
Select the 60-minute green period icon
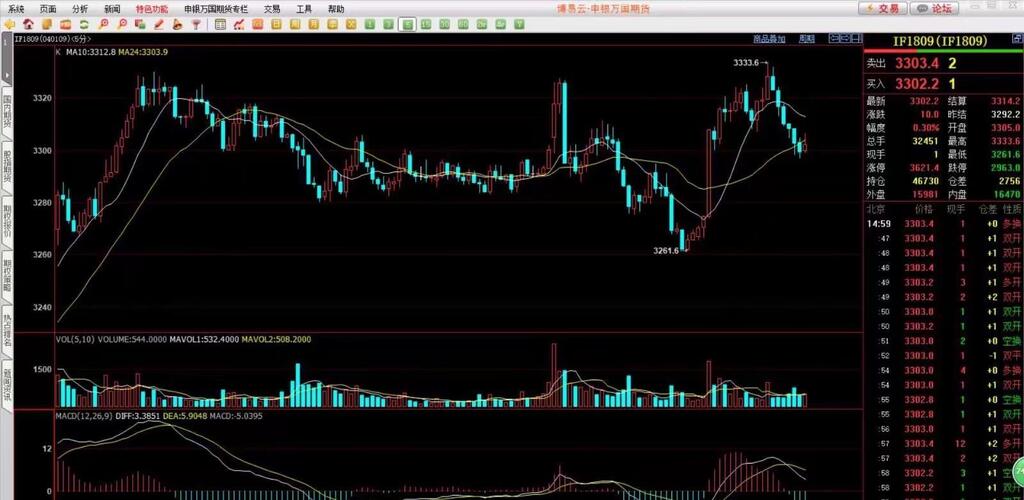click(x=463, y=25)
